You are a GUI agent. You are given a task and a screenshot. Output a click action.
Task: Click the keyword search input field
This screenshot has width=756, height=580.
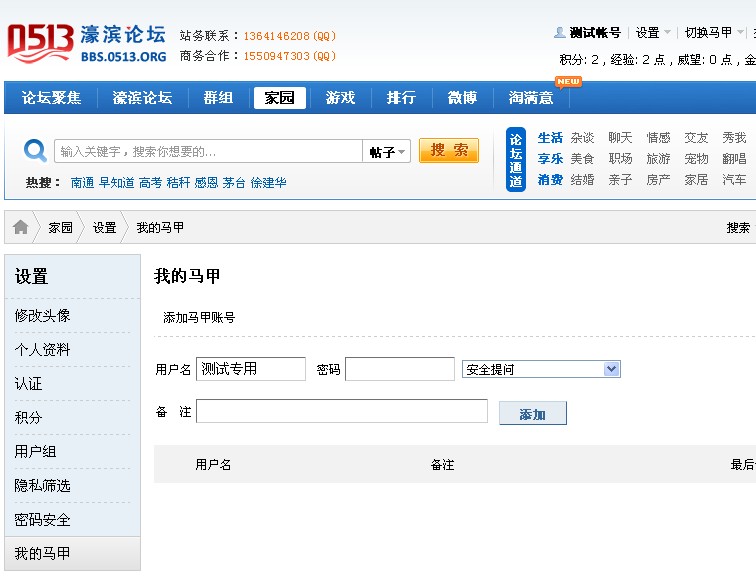pyautogui.click(x=208, y=151)
